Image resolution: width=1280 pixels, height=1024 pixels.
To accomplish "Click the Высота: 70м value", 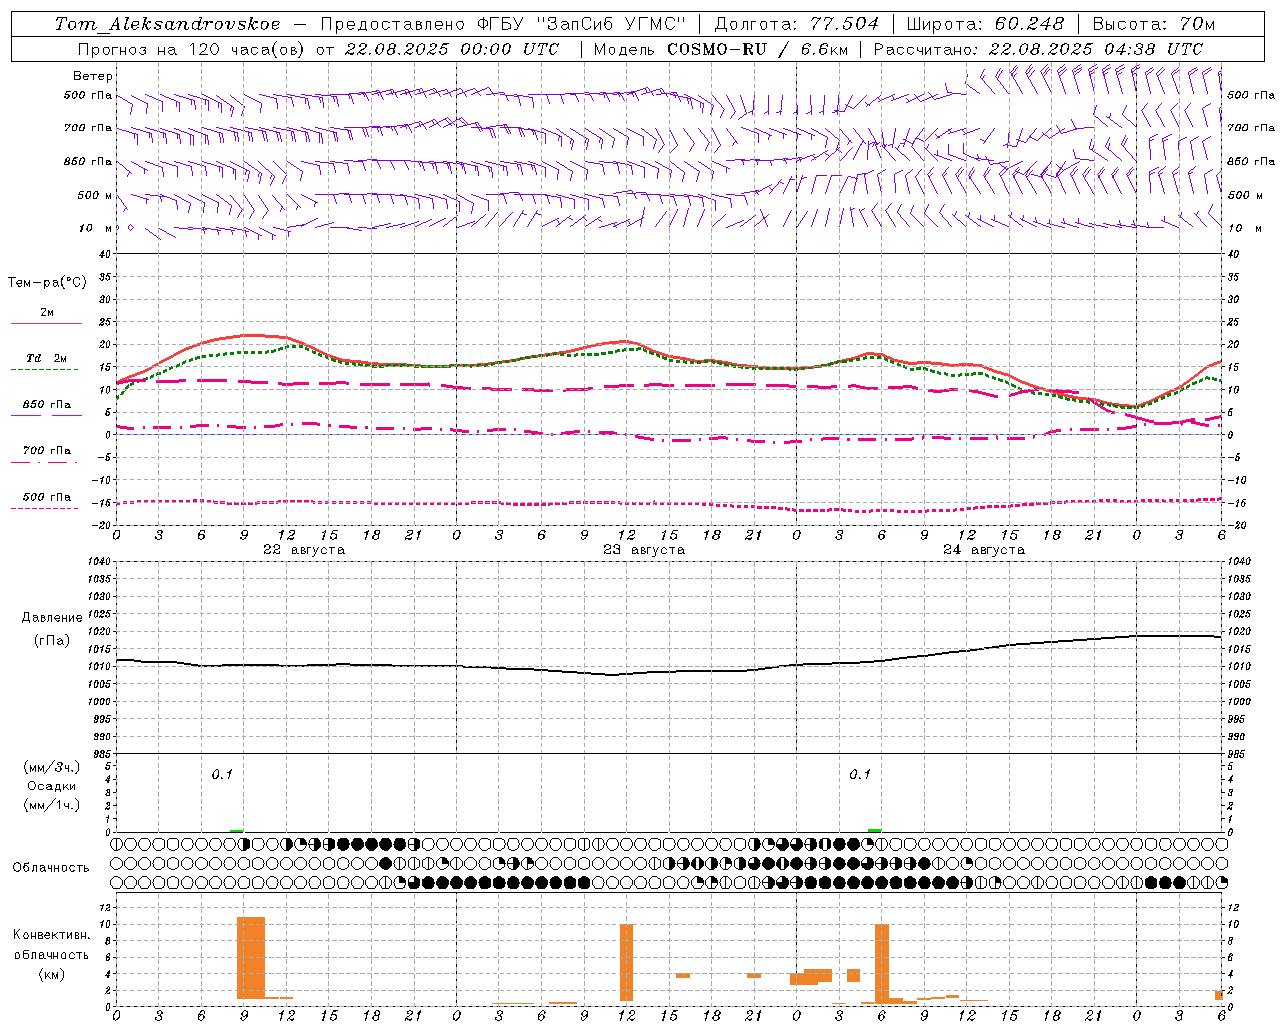I will pos(1154,24).
